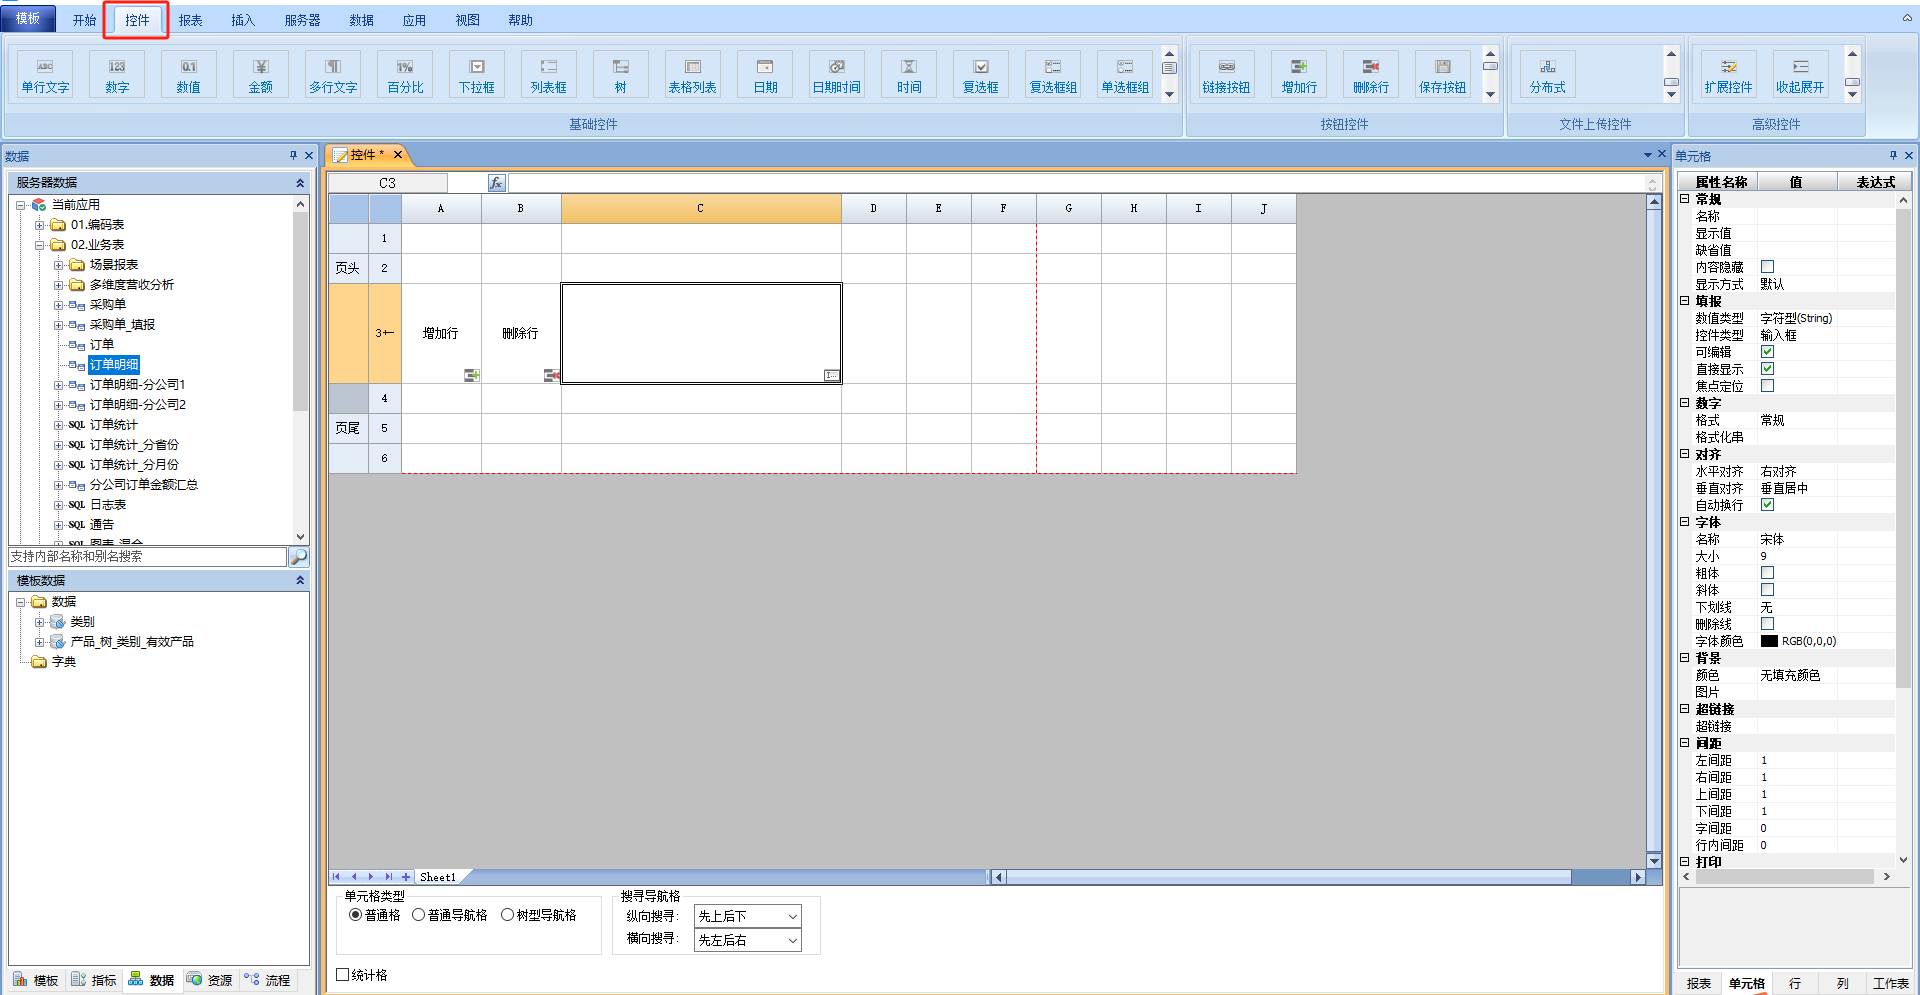Toggle the content hidden checkbox
The height and width of the screenshot is (995, 1920).
[x=1767, y=267]
